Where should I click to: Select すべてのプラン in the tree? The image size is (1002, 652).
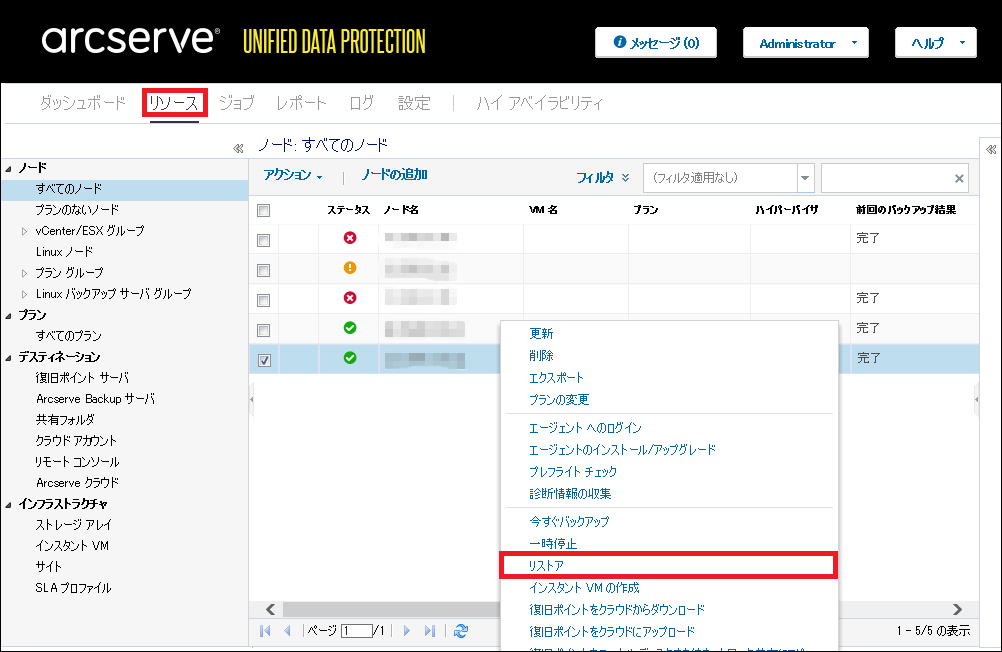point(68,336)
